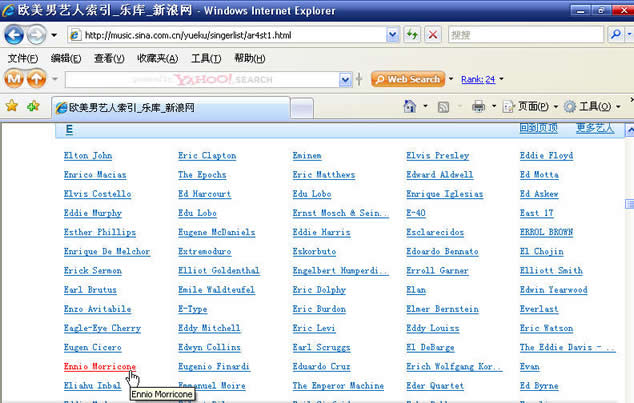Open the Elliott Smith artist link
This screenshot has width=634, height=403.
click(551, 271)
